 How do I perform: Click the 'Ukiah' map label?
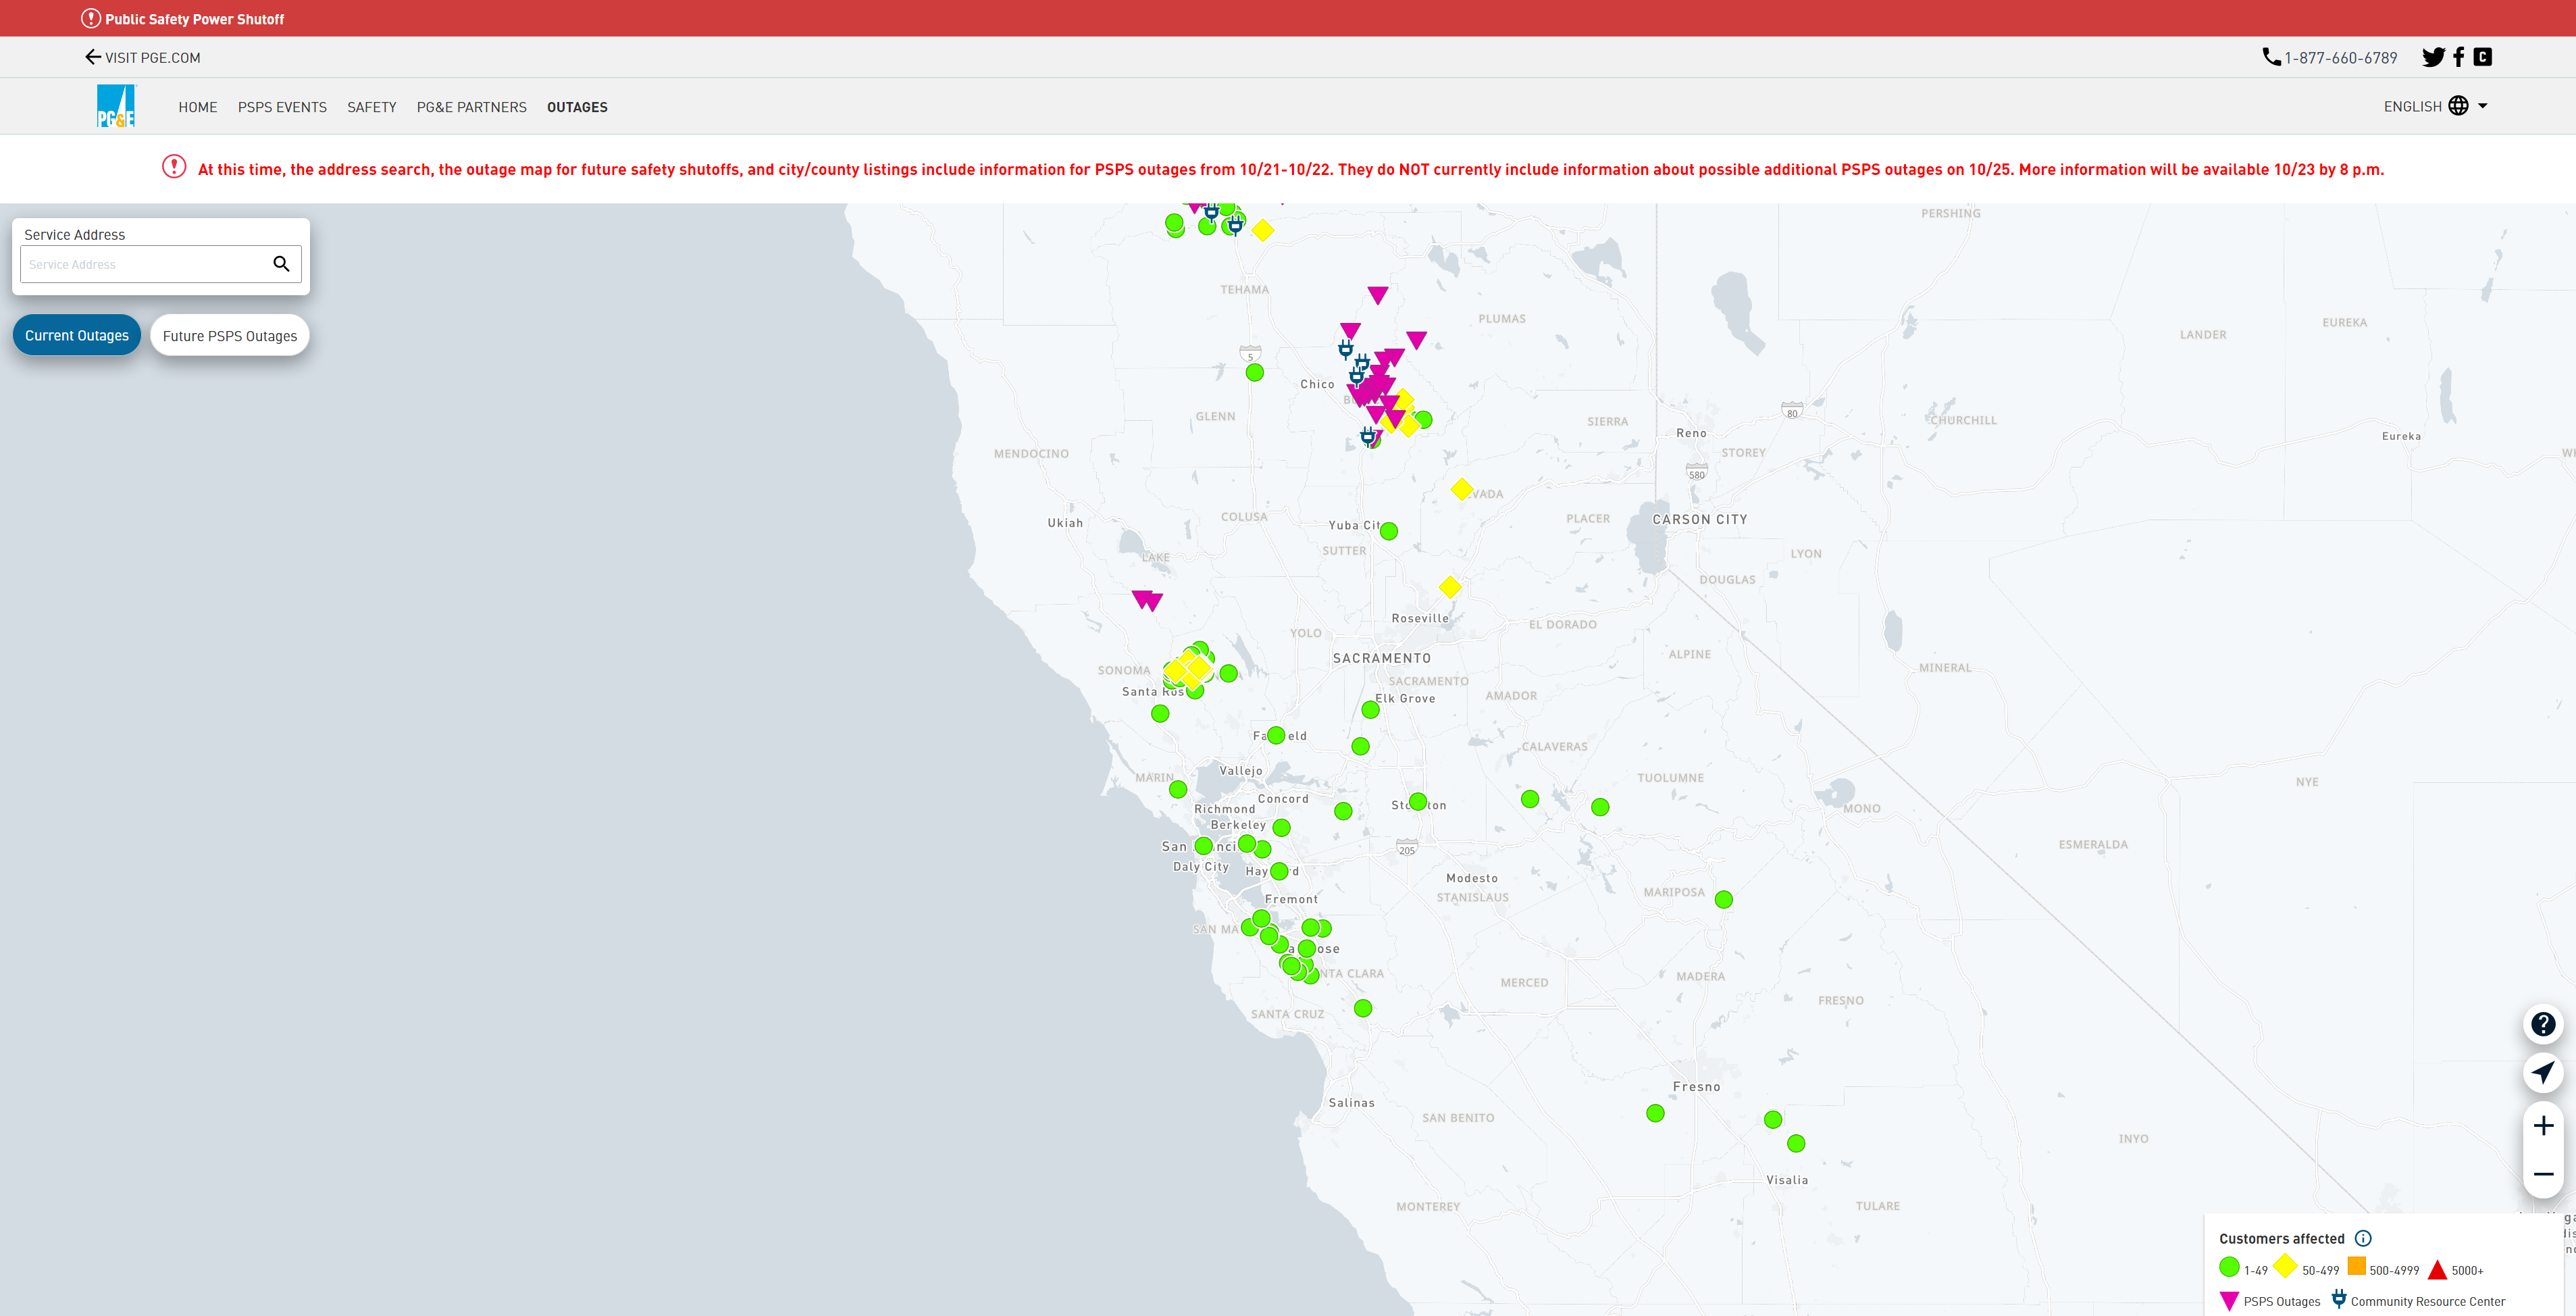pyautogui.click(x=1065, y=523)
